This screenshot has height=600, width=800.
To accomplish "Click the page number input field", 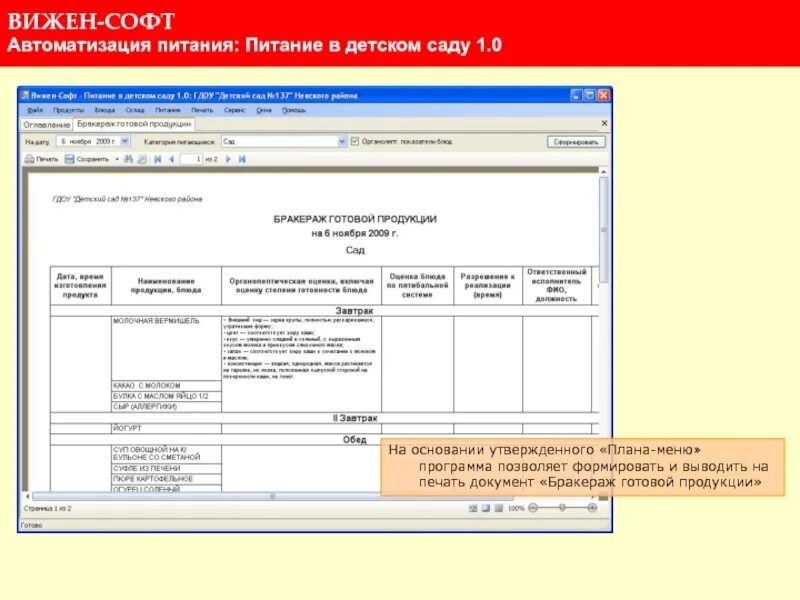I will pyautogui.click(x=191, y=159).
